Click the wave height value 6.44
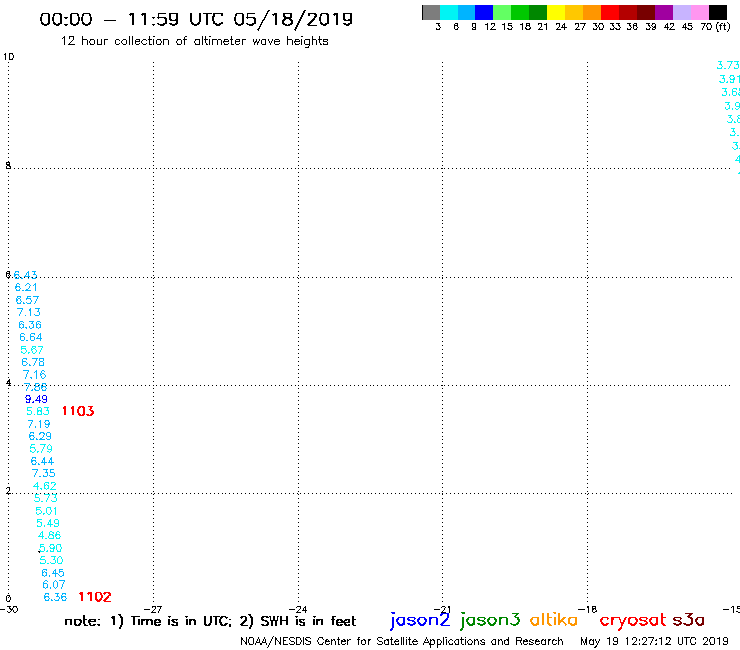 click(42, 461)
